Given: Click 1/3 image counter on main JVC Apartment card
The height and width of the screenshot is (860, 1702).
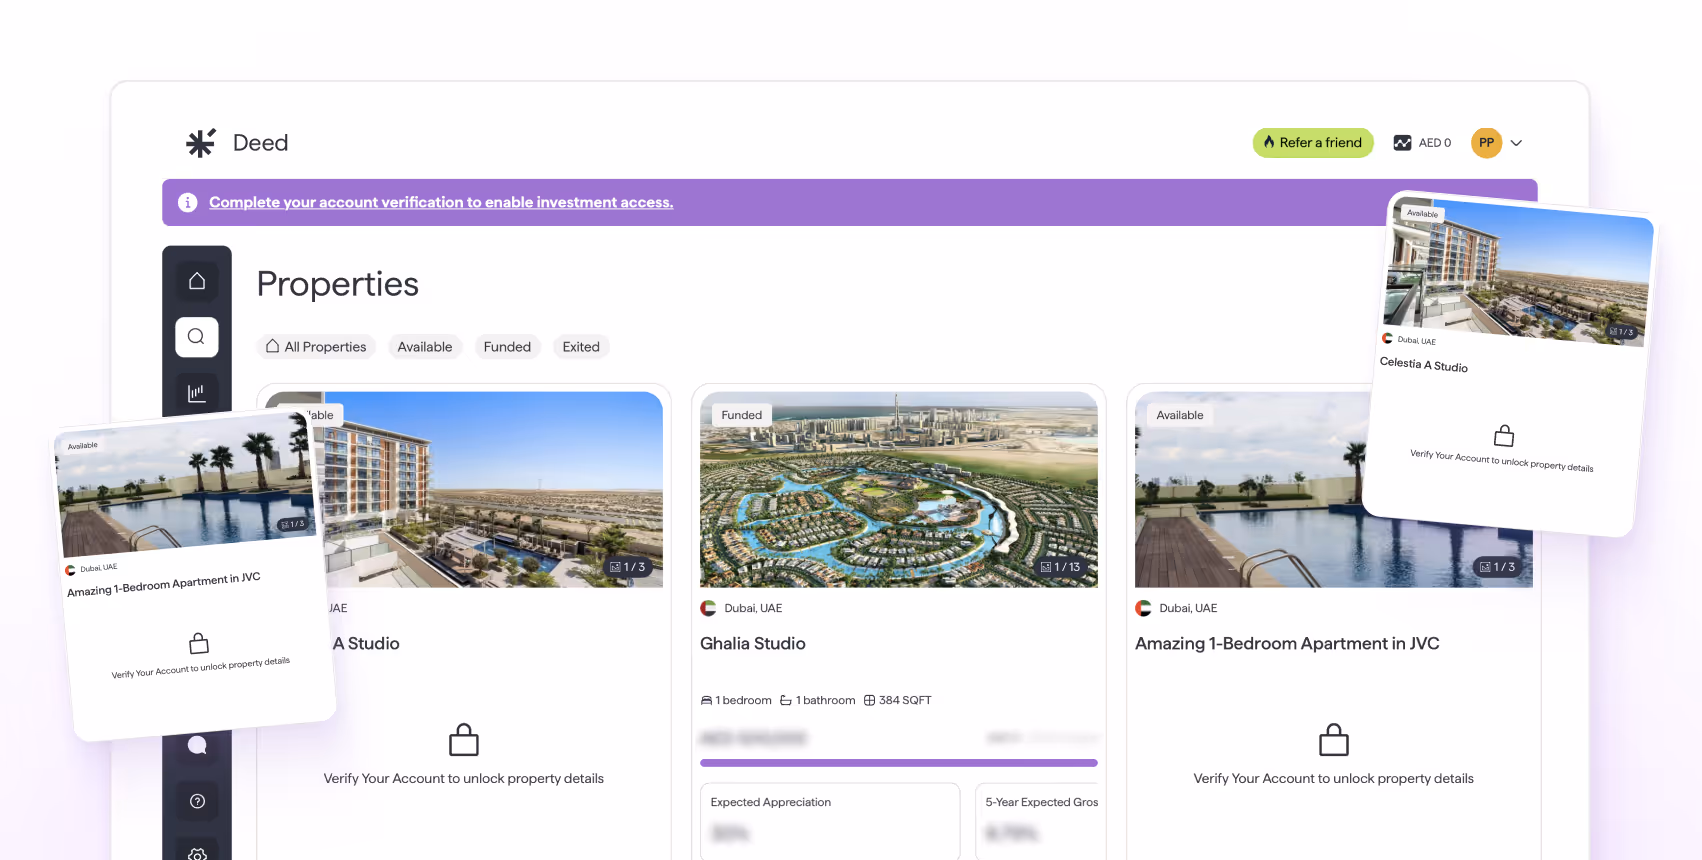Looking at the screenshot, I should (1498, 567).
